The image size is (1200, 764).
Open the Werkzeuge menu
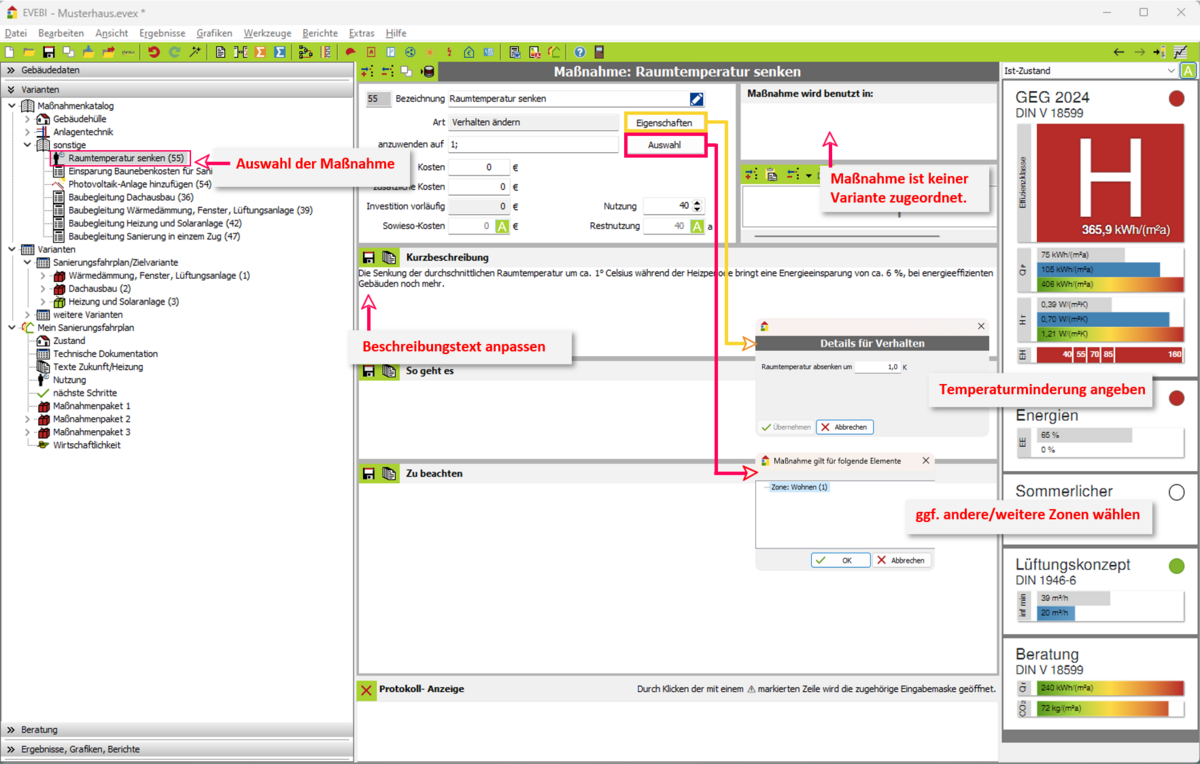click(x=266, y=33)
